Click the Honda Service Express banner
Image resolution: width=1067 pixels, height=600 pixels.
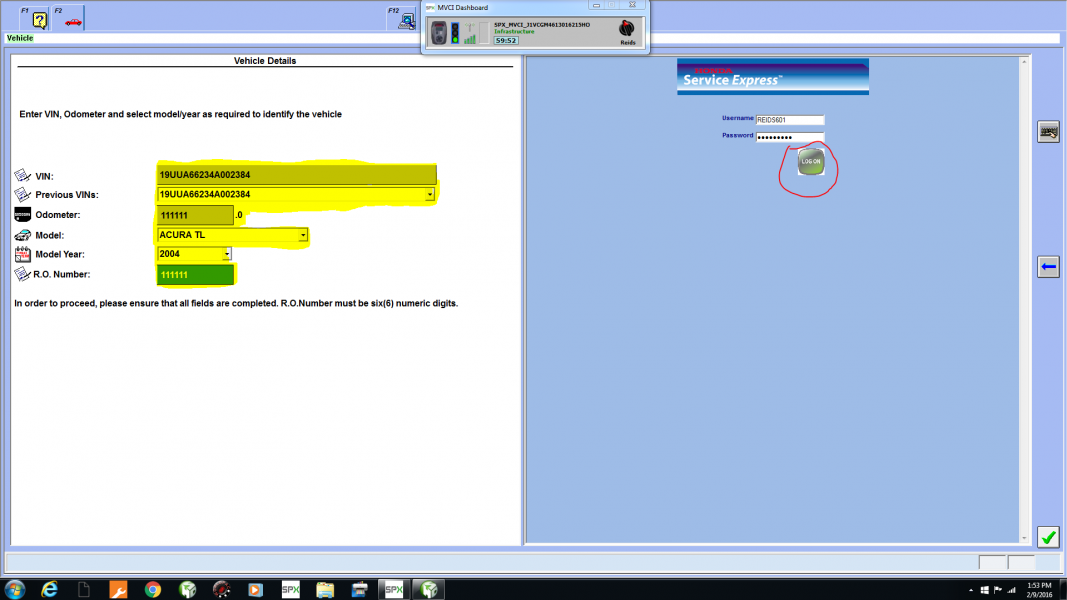(x=772, y=76)
